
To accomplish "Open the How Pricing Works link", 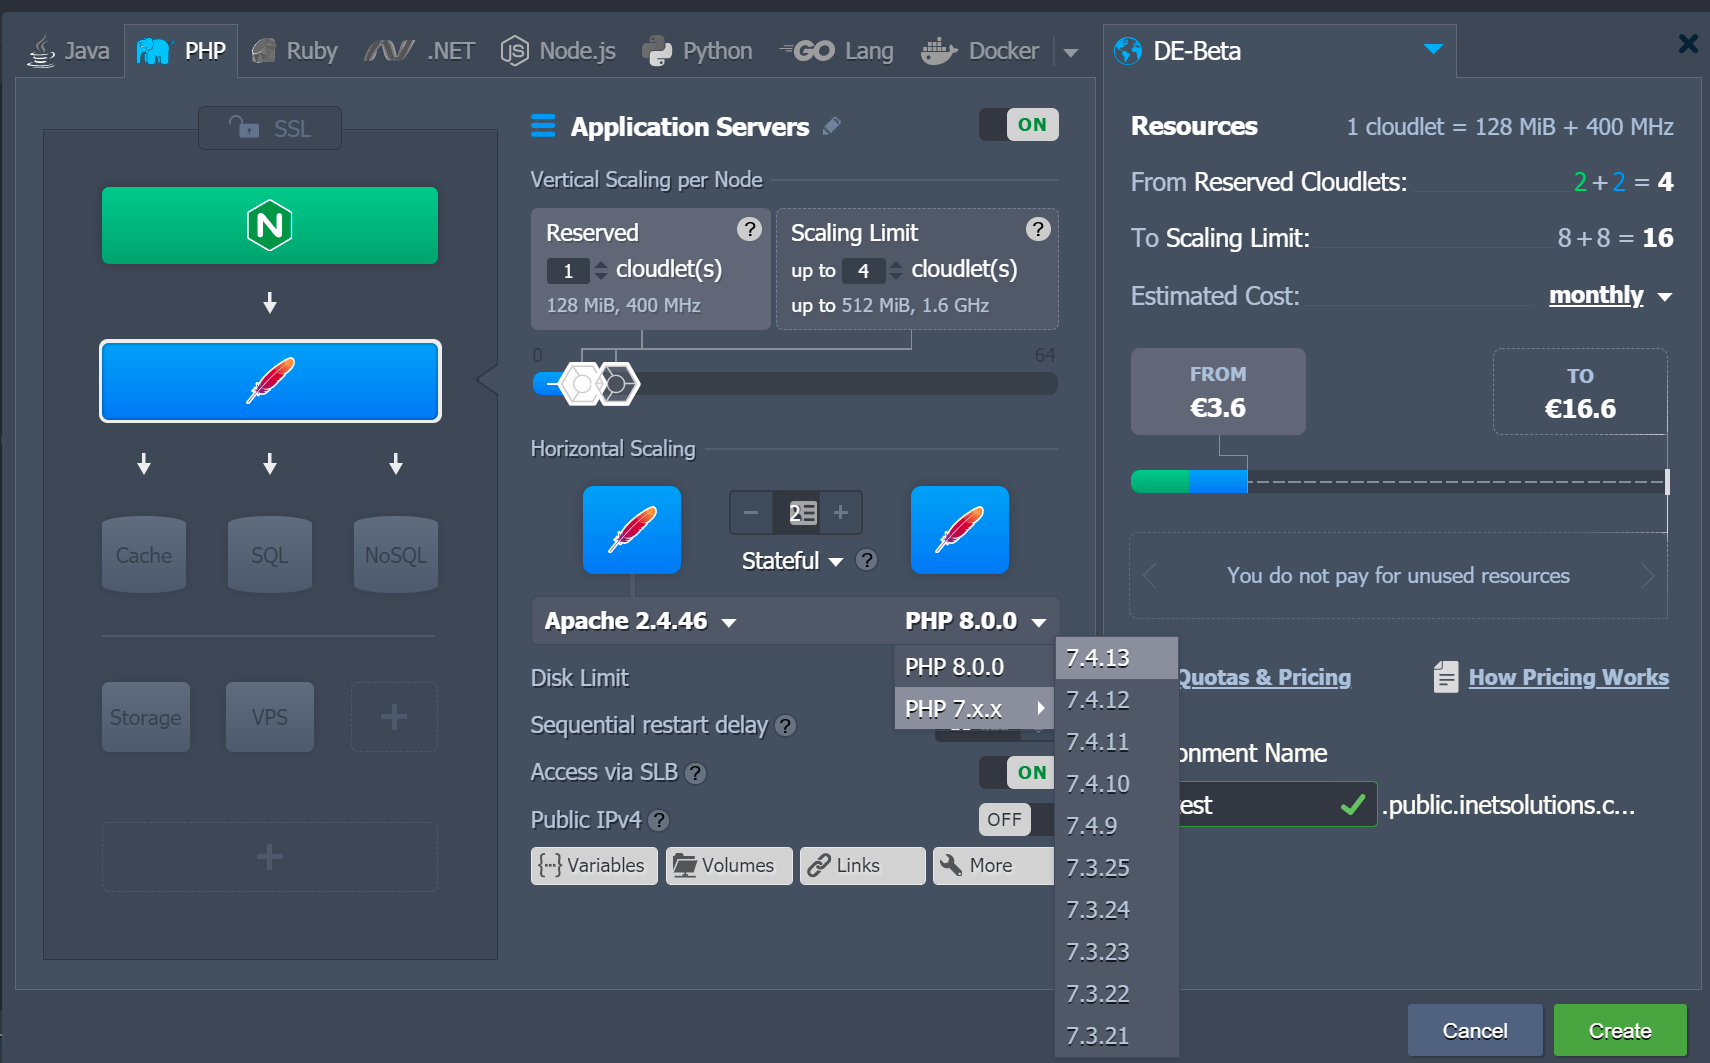I will [1568, 678].
